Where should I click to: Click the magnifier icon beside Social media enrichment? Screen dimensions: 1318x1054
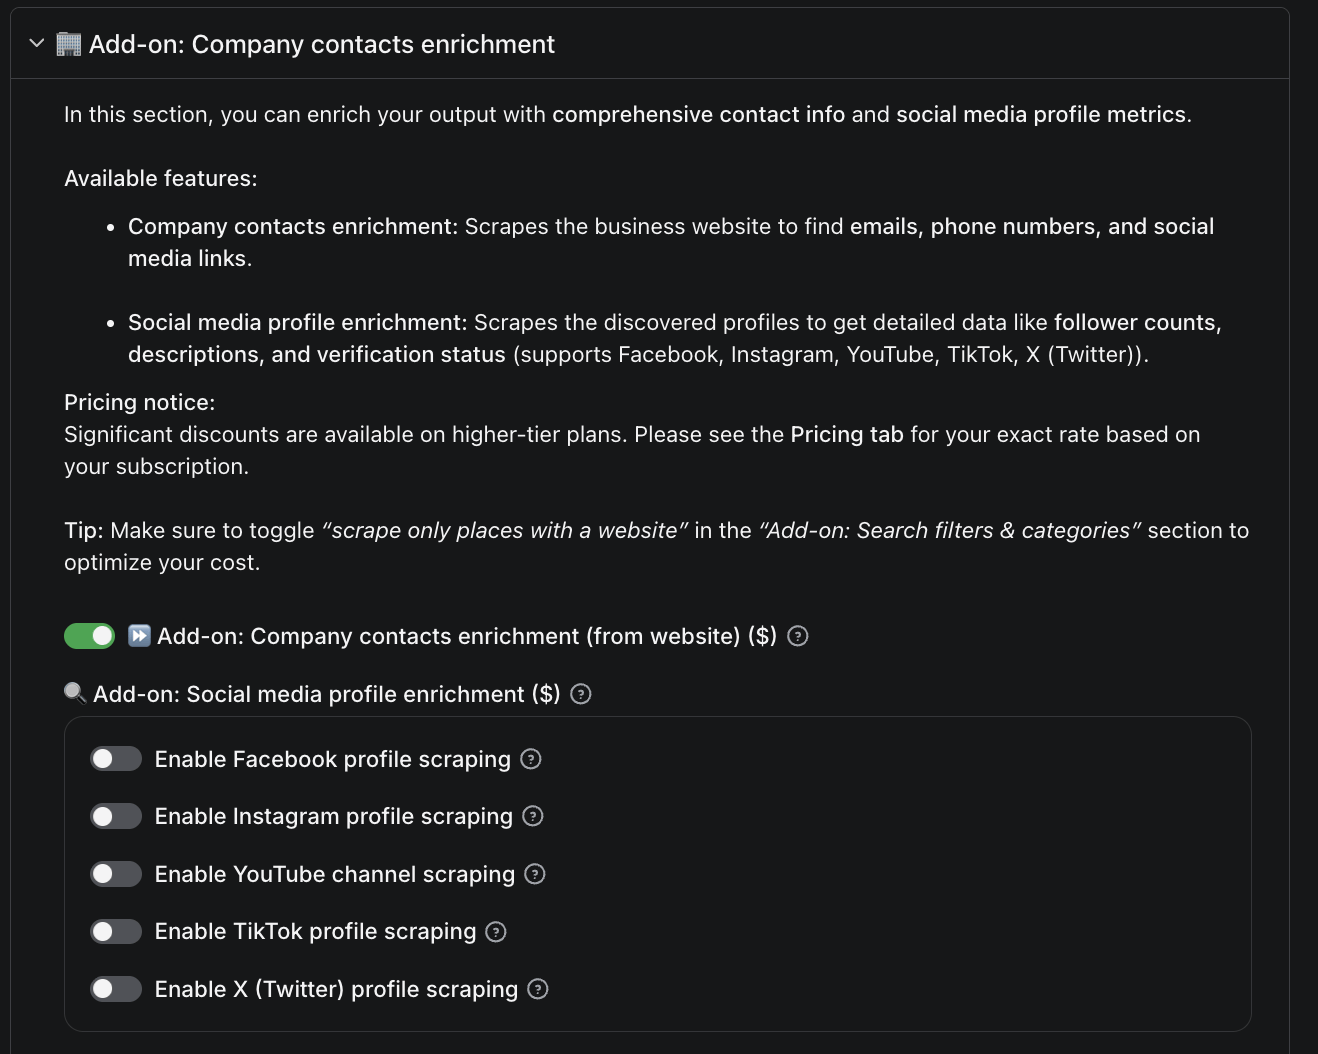[75, 693]
